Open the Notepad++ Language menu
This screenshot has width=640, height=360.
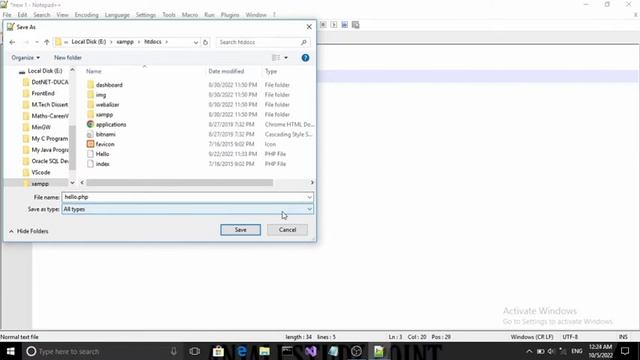117,15
